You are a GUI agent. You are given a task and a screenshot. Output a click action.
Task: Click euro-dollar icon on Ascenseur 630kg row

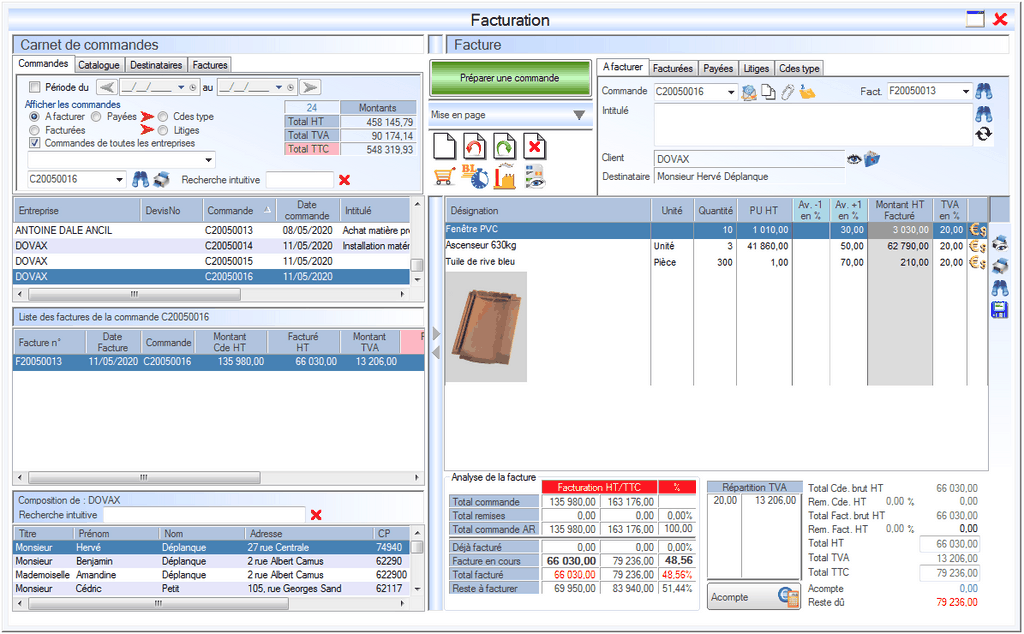click(x=978, y=246)
